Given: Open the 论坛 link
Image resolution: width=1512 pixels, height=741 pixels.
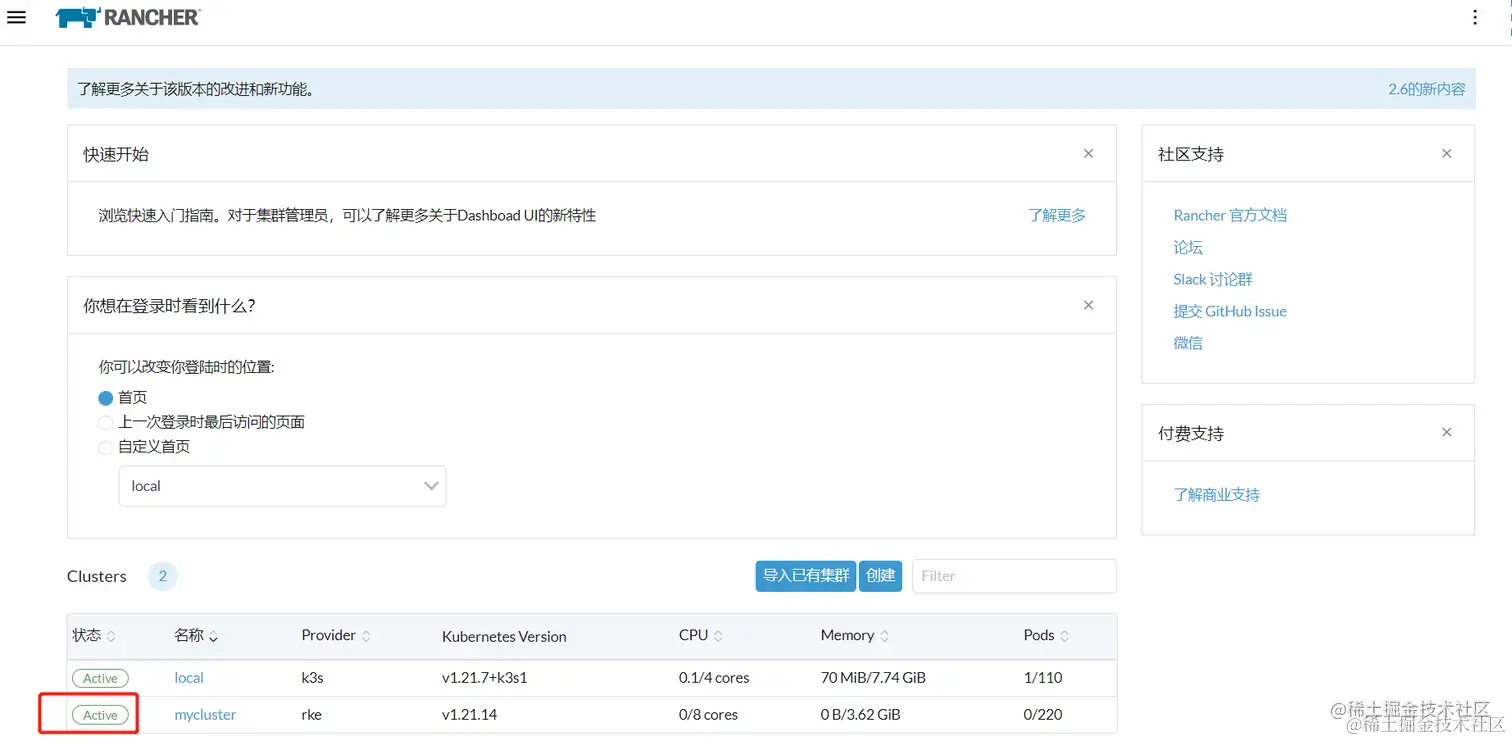Looking at the screenshot, I should 1188,247.
